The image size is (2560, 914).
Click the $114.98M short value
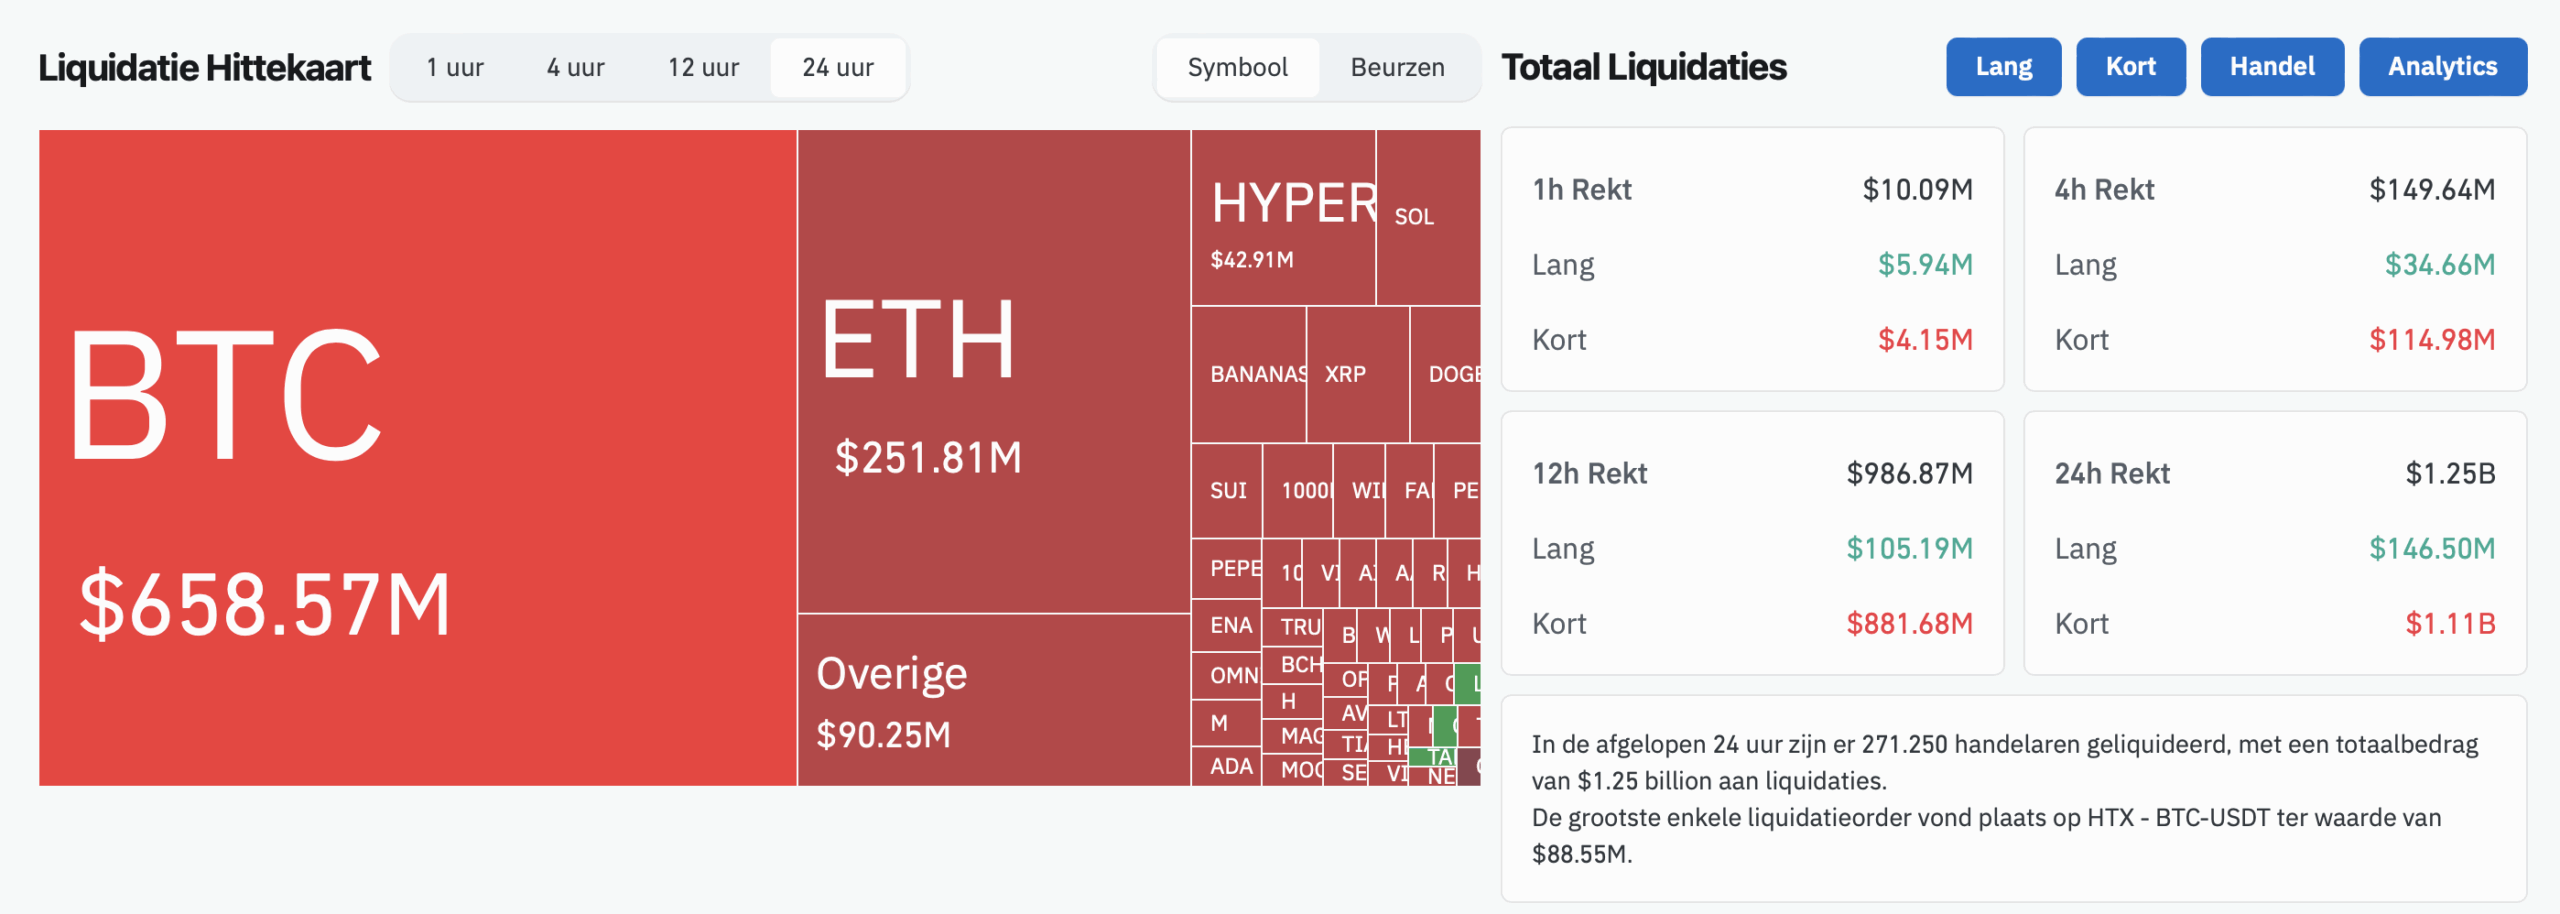pos(2432,340)
